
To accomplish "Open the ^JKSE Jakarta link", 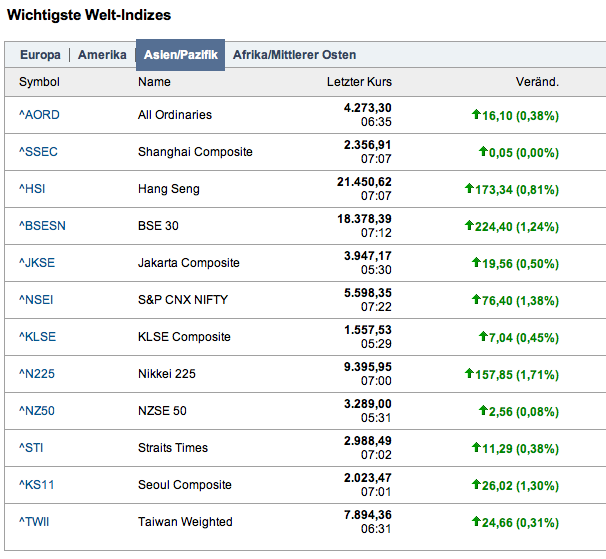I will pyautogui.click(x=38, y=263).
